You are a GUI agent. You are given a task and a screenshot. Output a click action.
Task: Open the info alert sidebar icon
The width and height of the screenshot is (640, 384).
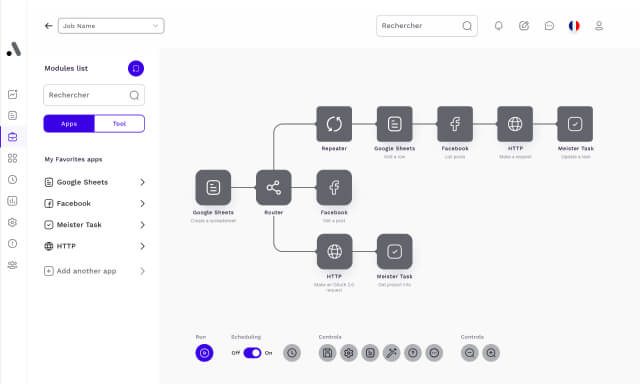click(x=13, y=244)
